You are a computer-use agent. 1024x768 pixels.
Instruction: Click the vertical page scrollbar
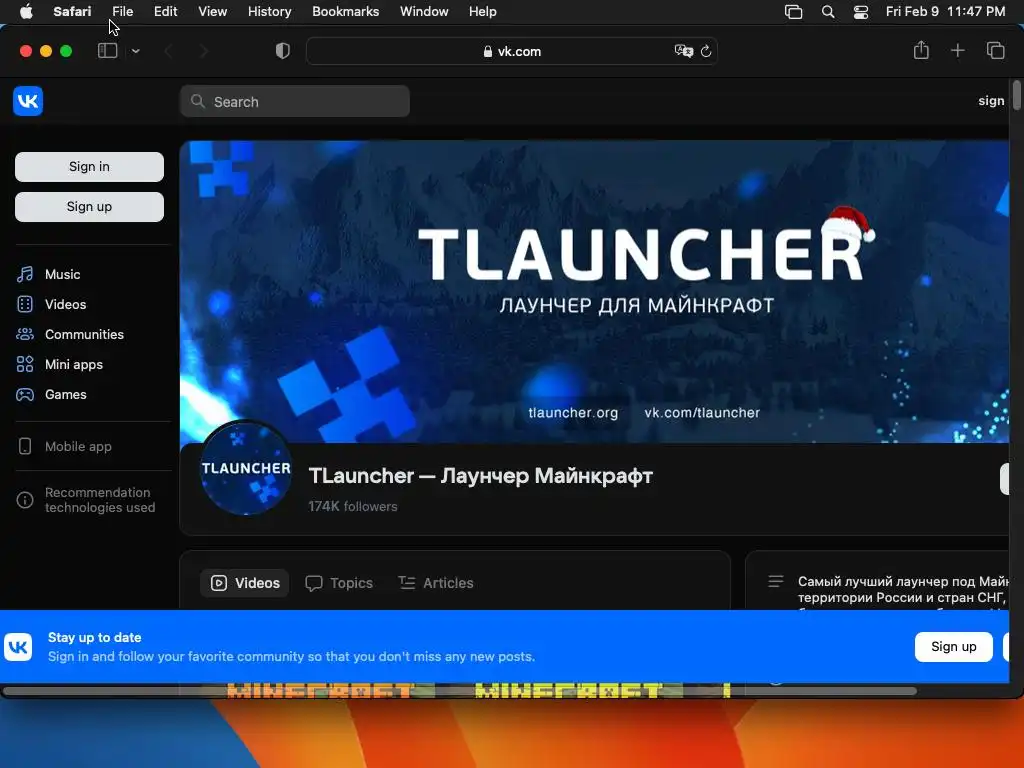pyautogui.click(x=1016, y=95)
